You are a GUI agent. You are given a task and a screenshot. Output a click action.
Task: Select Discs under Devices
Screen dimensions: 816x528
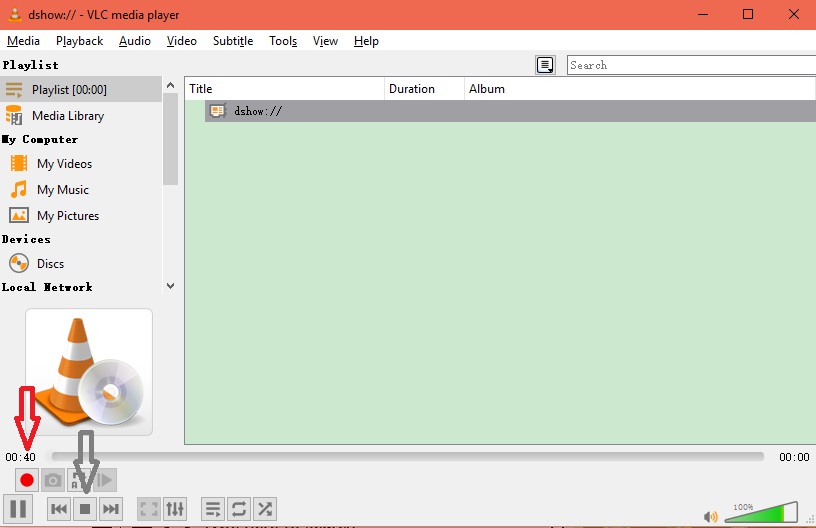[x=81, y=264]
